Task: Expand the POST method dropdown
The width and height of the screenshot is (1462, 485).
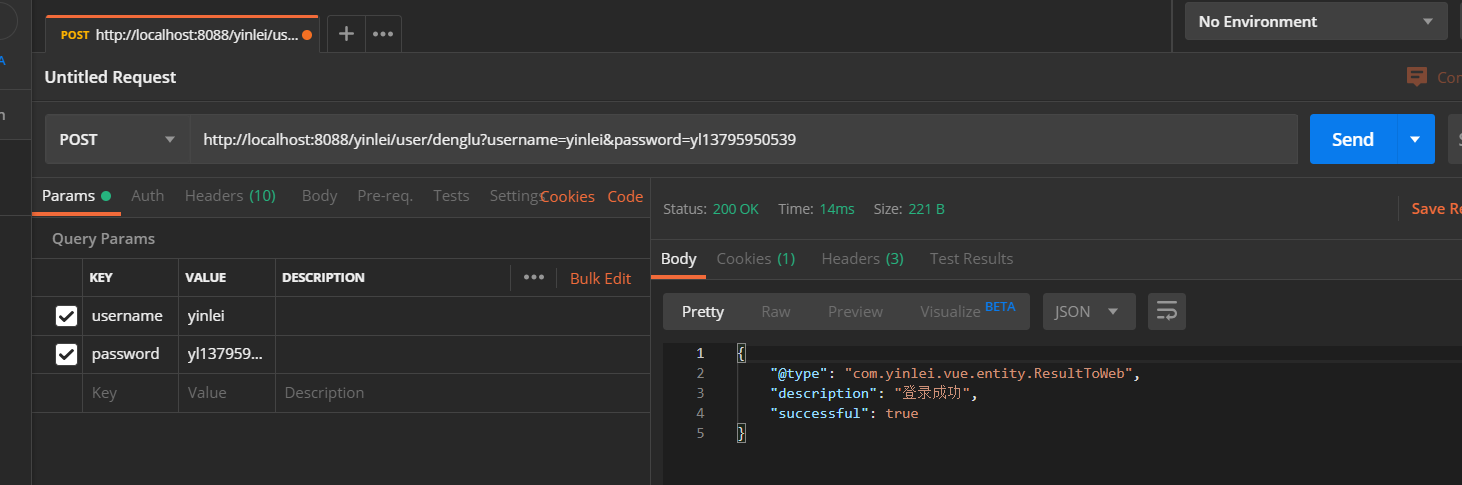Action: coord(117,140)
